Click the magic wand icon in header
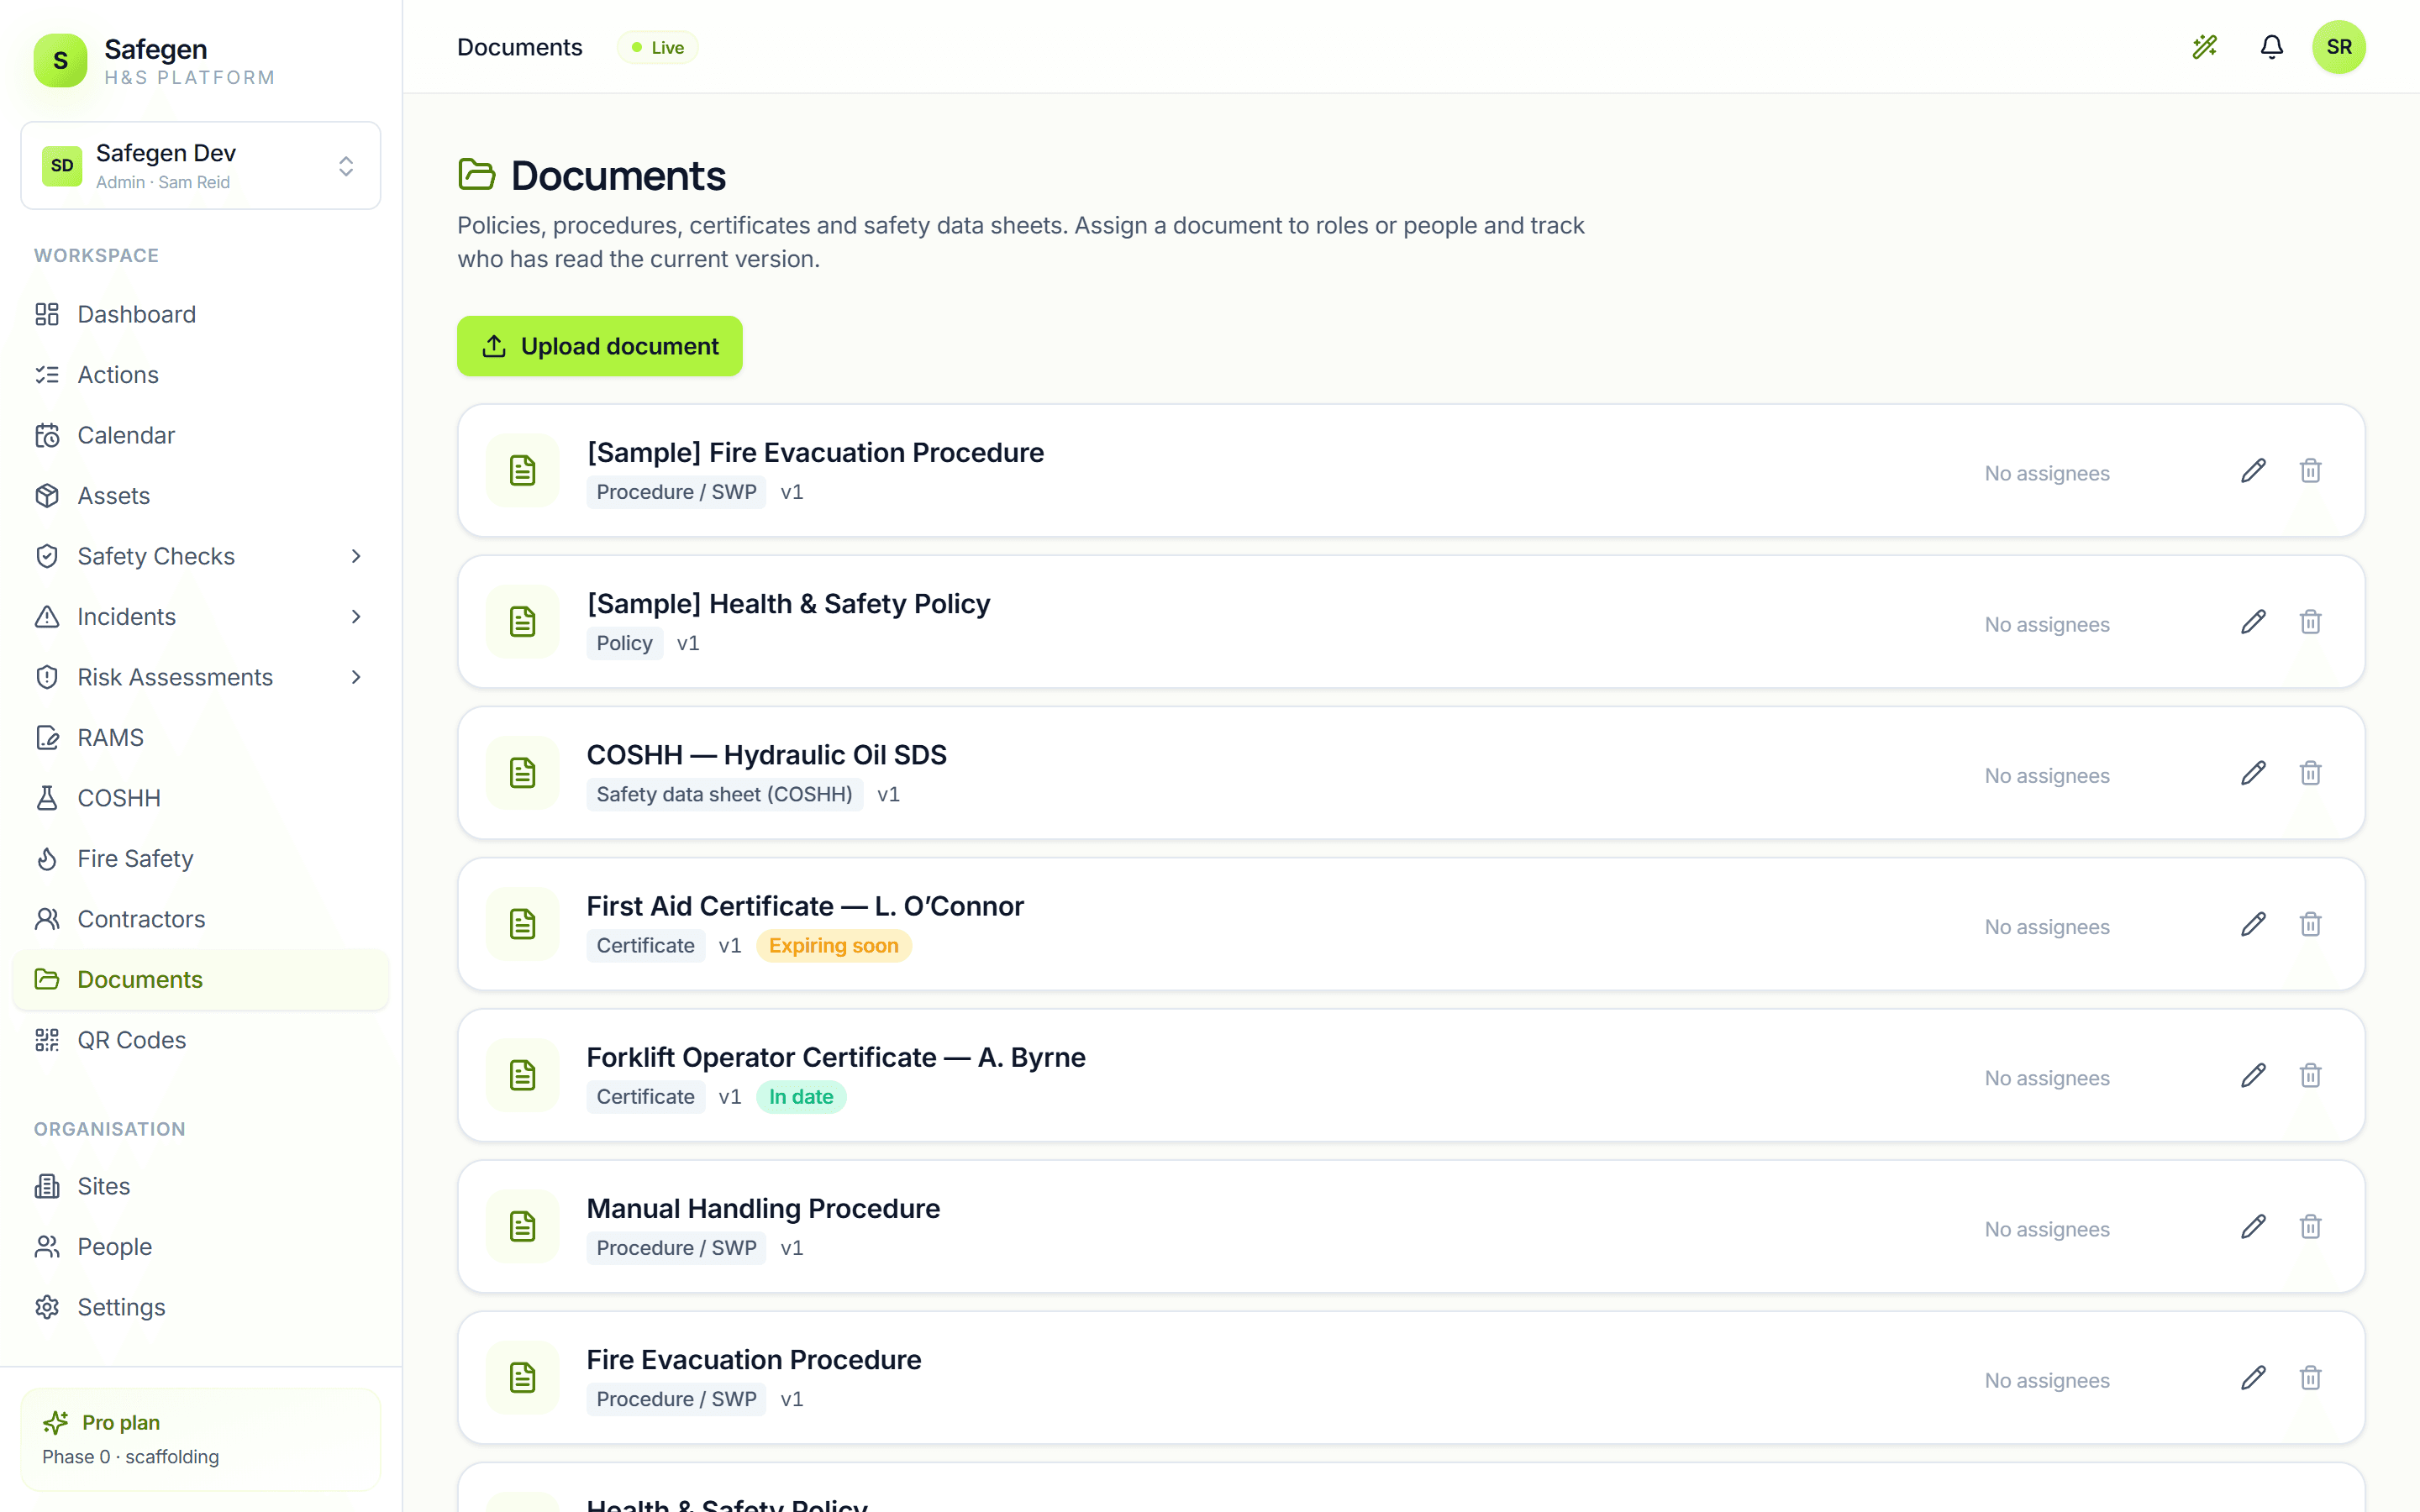Screen dimensions: 2420x1512 point(2205,47)
